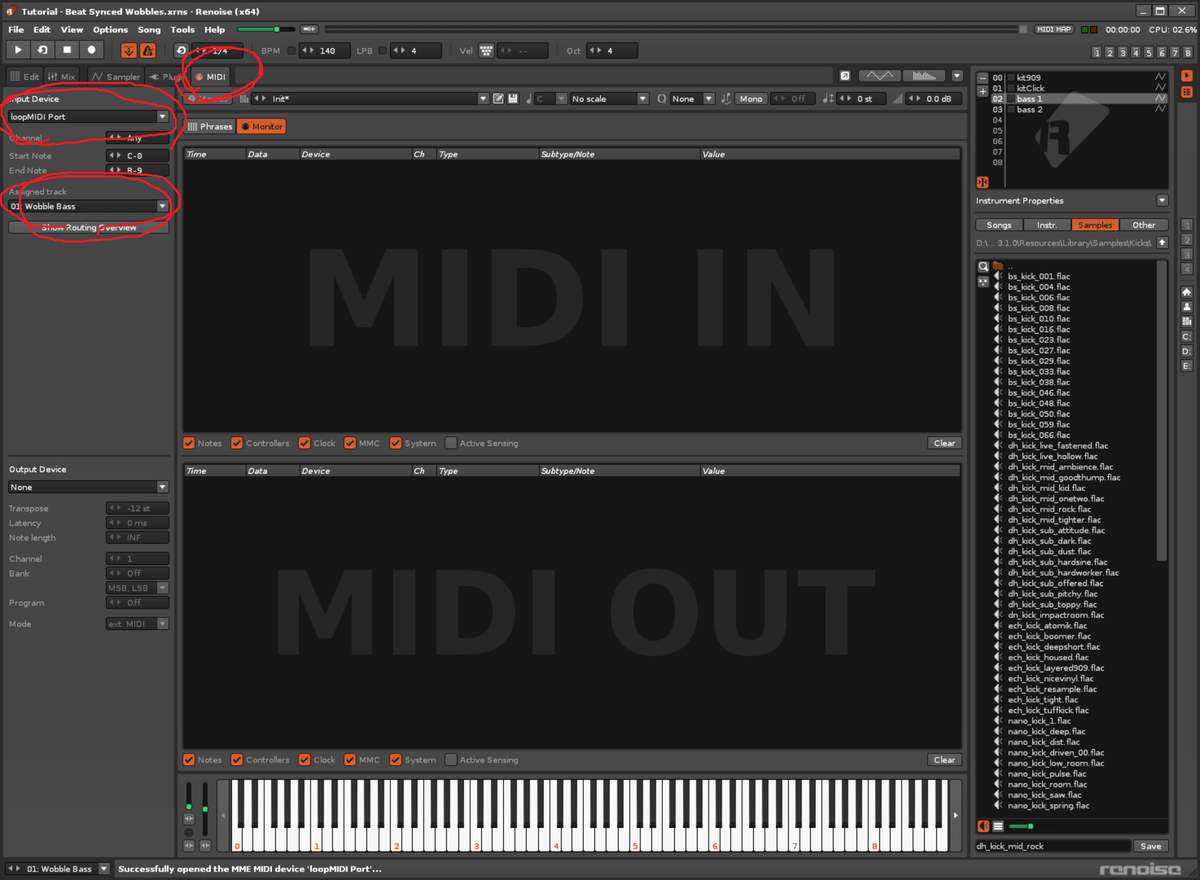Toggle the orange instrument box expand icon
This screenshot has width=1200, height=880.
[x=983, y=182]
